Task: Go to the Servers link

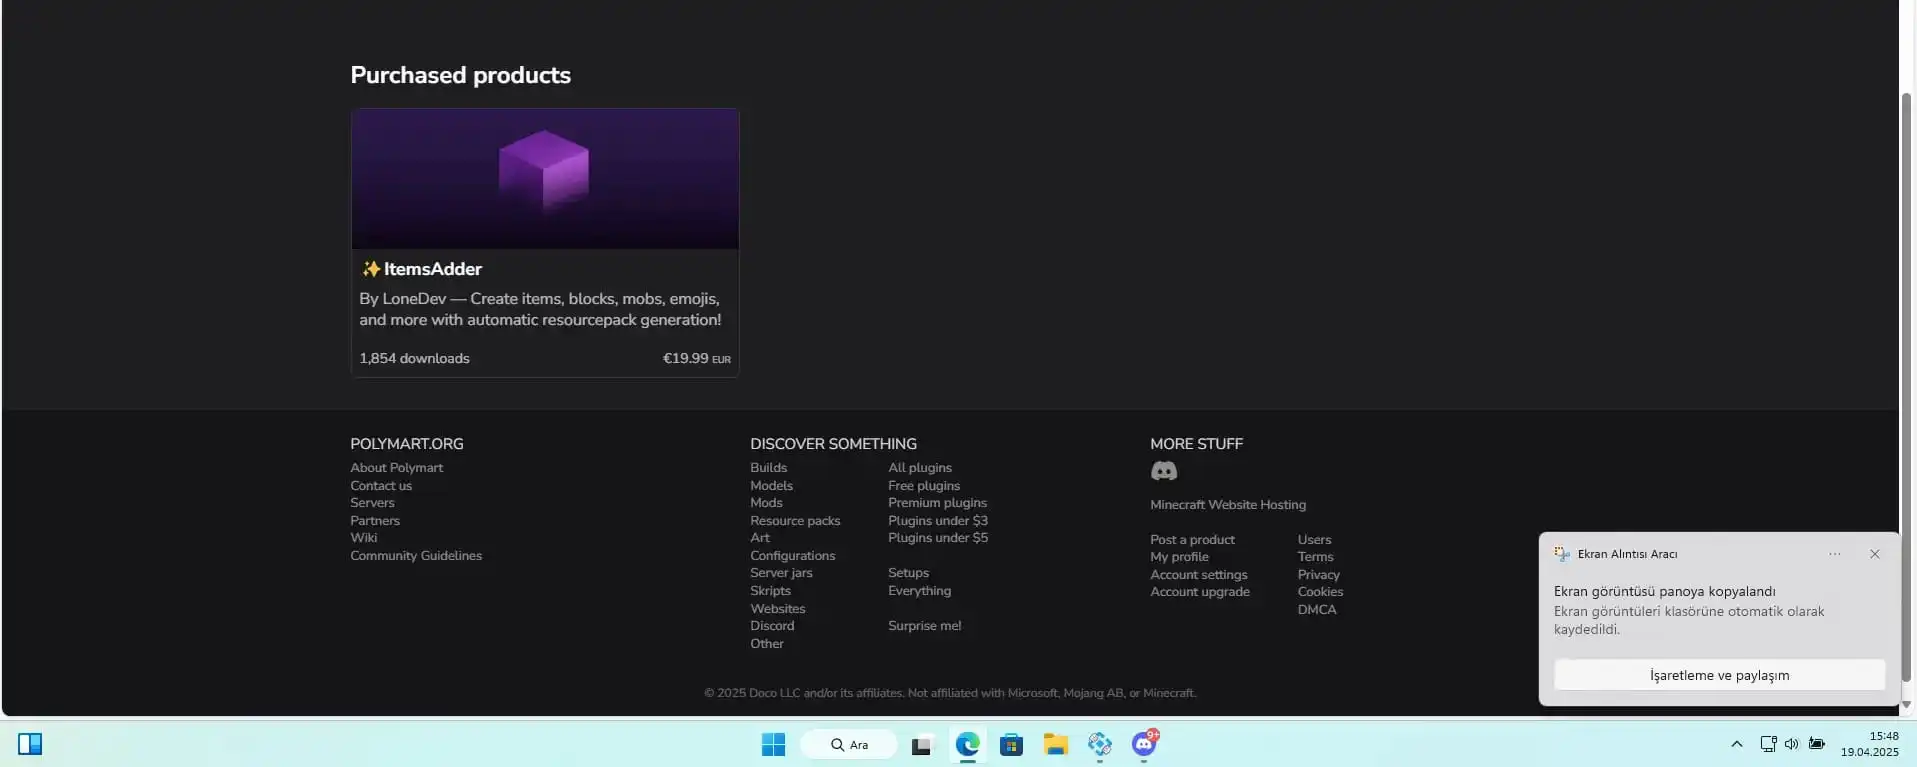Action: pos(372,503)
